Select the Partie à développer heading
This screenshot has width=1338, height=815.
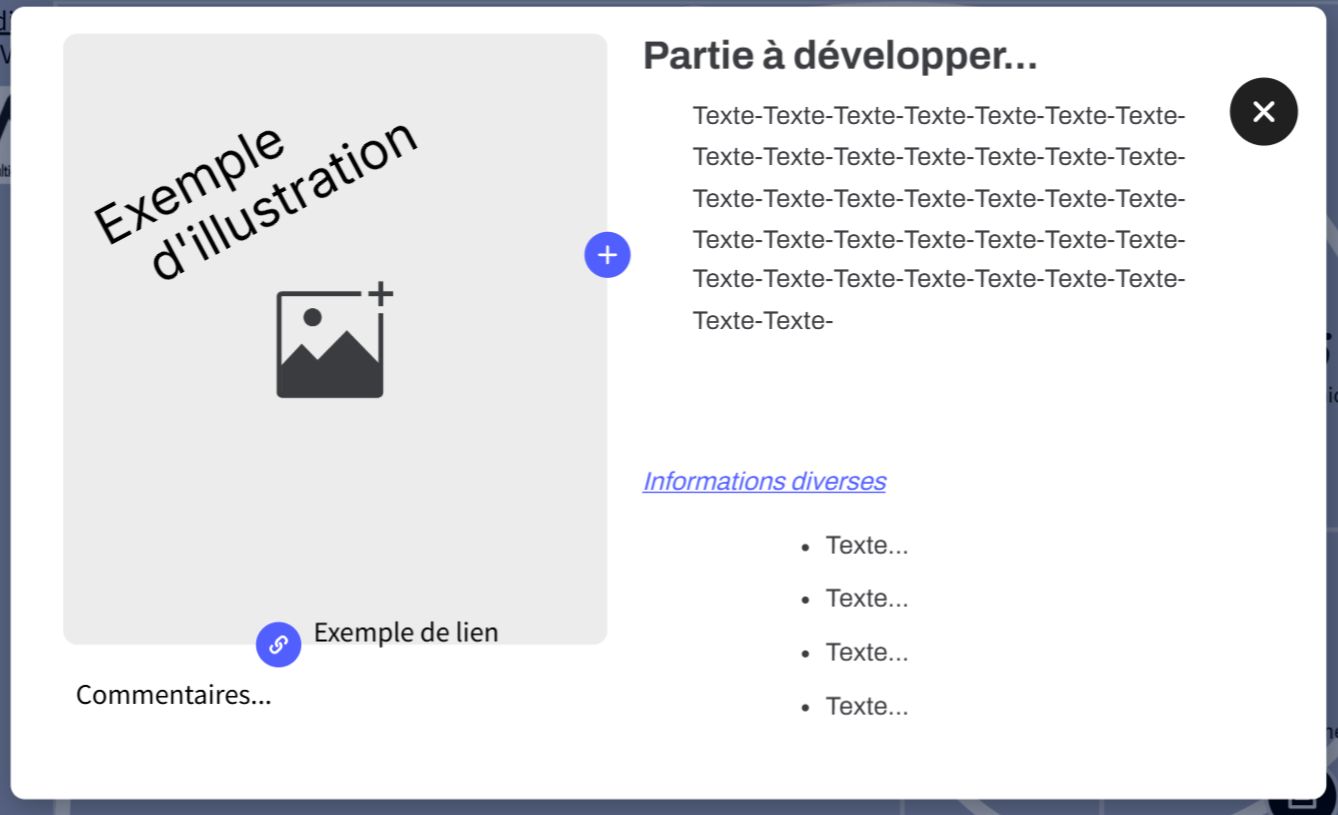click(x=839, y=56)
